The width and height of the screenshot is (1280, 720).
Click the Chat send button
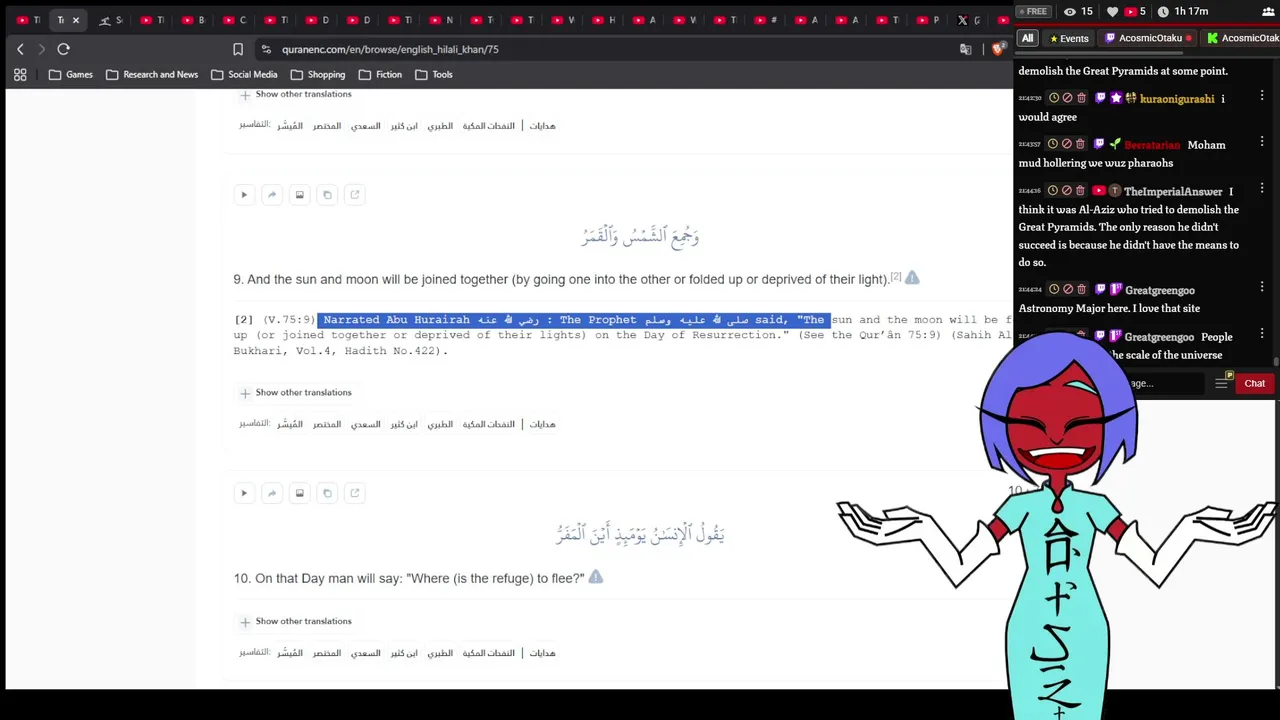1254,383
